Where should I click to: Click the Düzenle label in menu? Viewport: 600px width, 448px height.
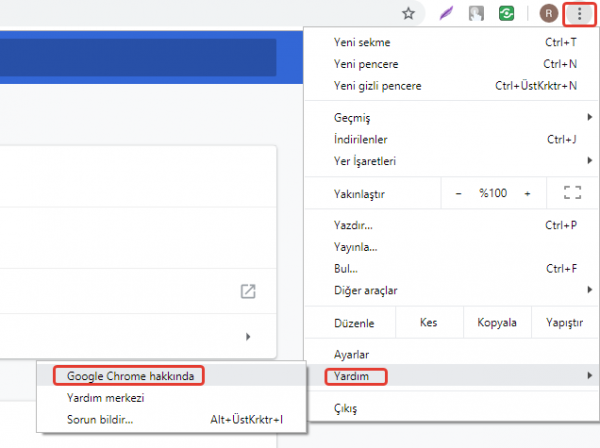pyautogui.click(x=354, y=323)
